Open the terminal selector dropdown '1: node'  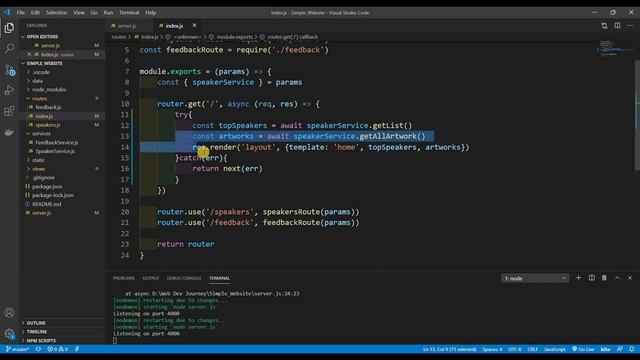click(x=535, y=278)
